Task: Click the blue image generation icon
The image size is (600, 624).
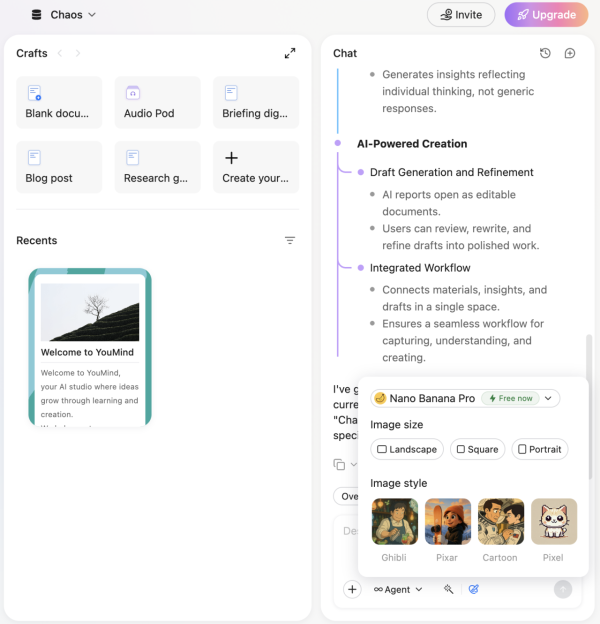Action: click(x=474, y=589)
